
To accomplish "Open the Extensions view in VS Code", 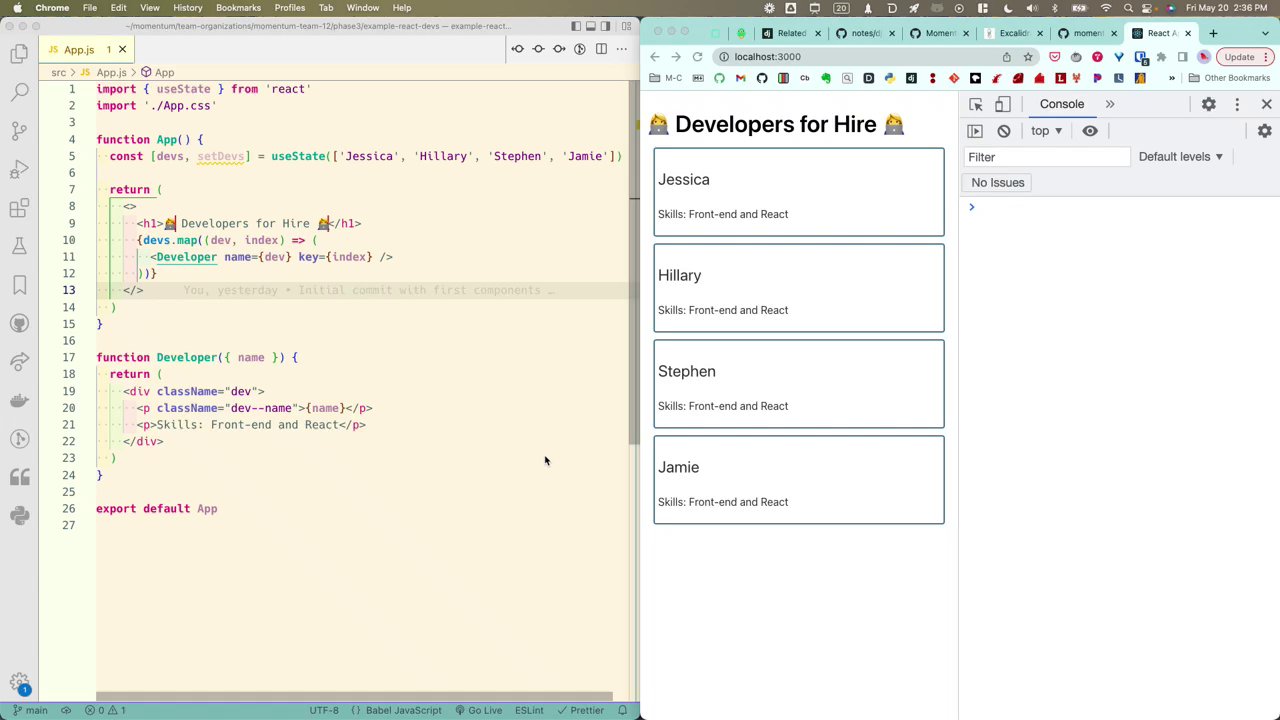I will 19,208.
